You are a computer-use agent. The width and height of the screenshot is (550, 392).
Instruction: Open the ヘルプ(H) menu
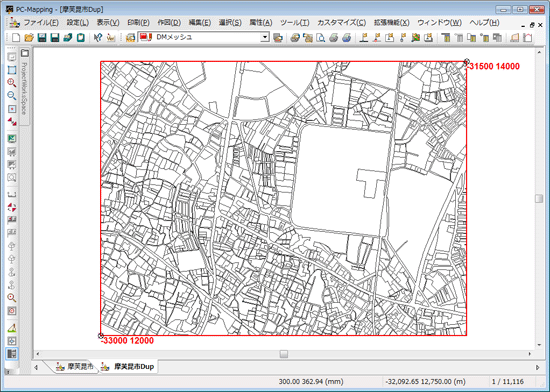(484, 22)
